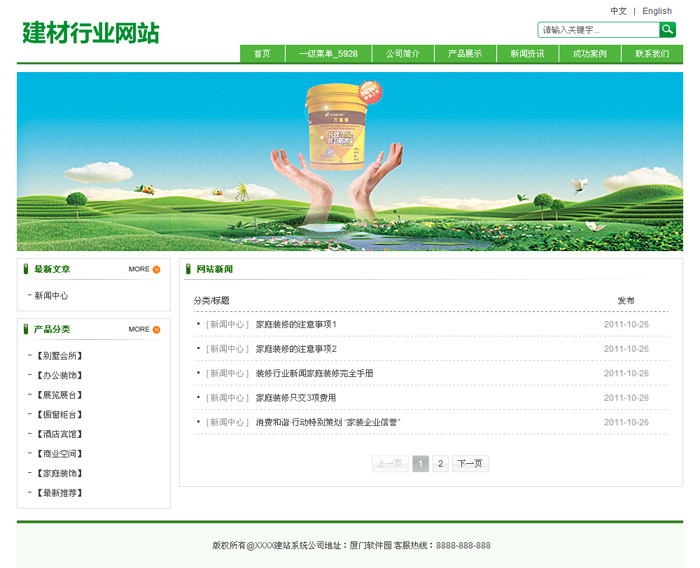This screenshot has width=700, height=568.
Task: Click the green search magnifier icon
Action: [667, 30]
